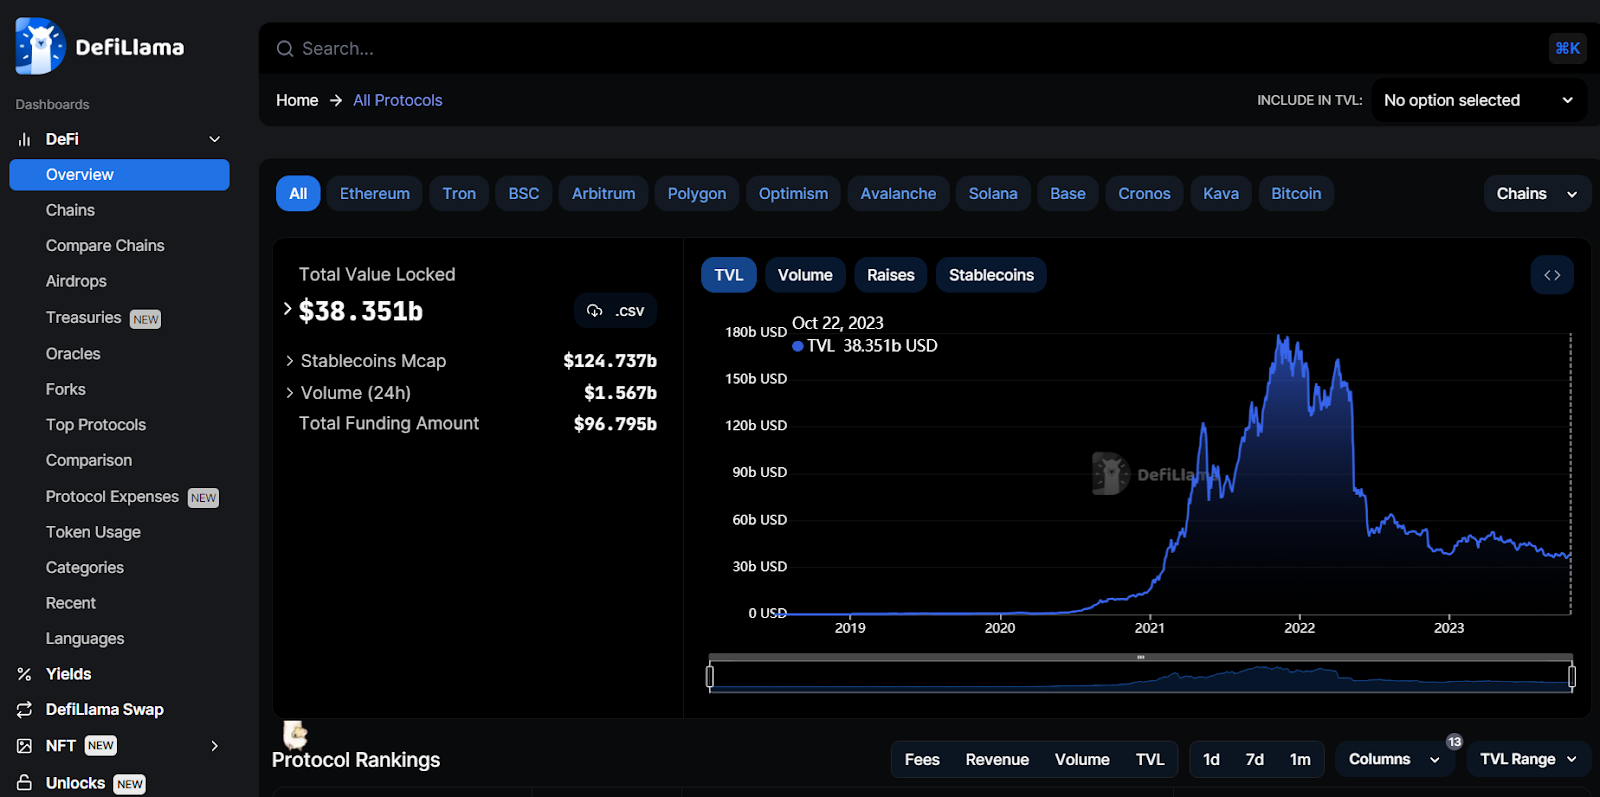Open the Protocol Expenses page

point(112,497)
